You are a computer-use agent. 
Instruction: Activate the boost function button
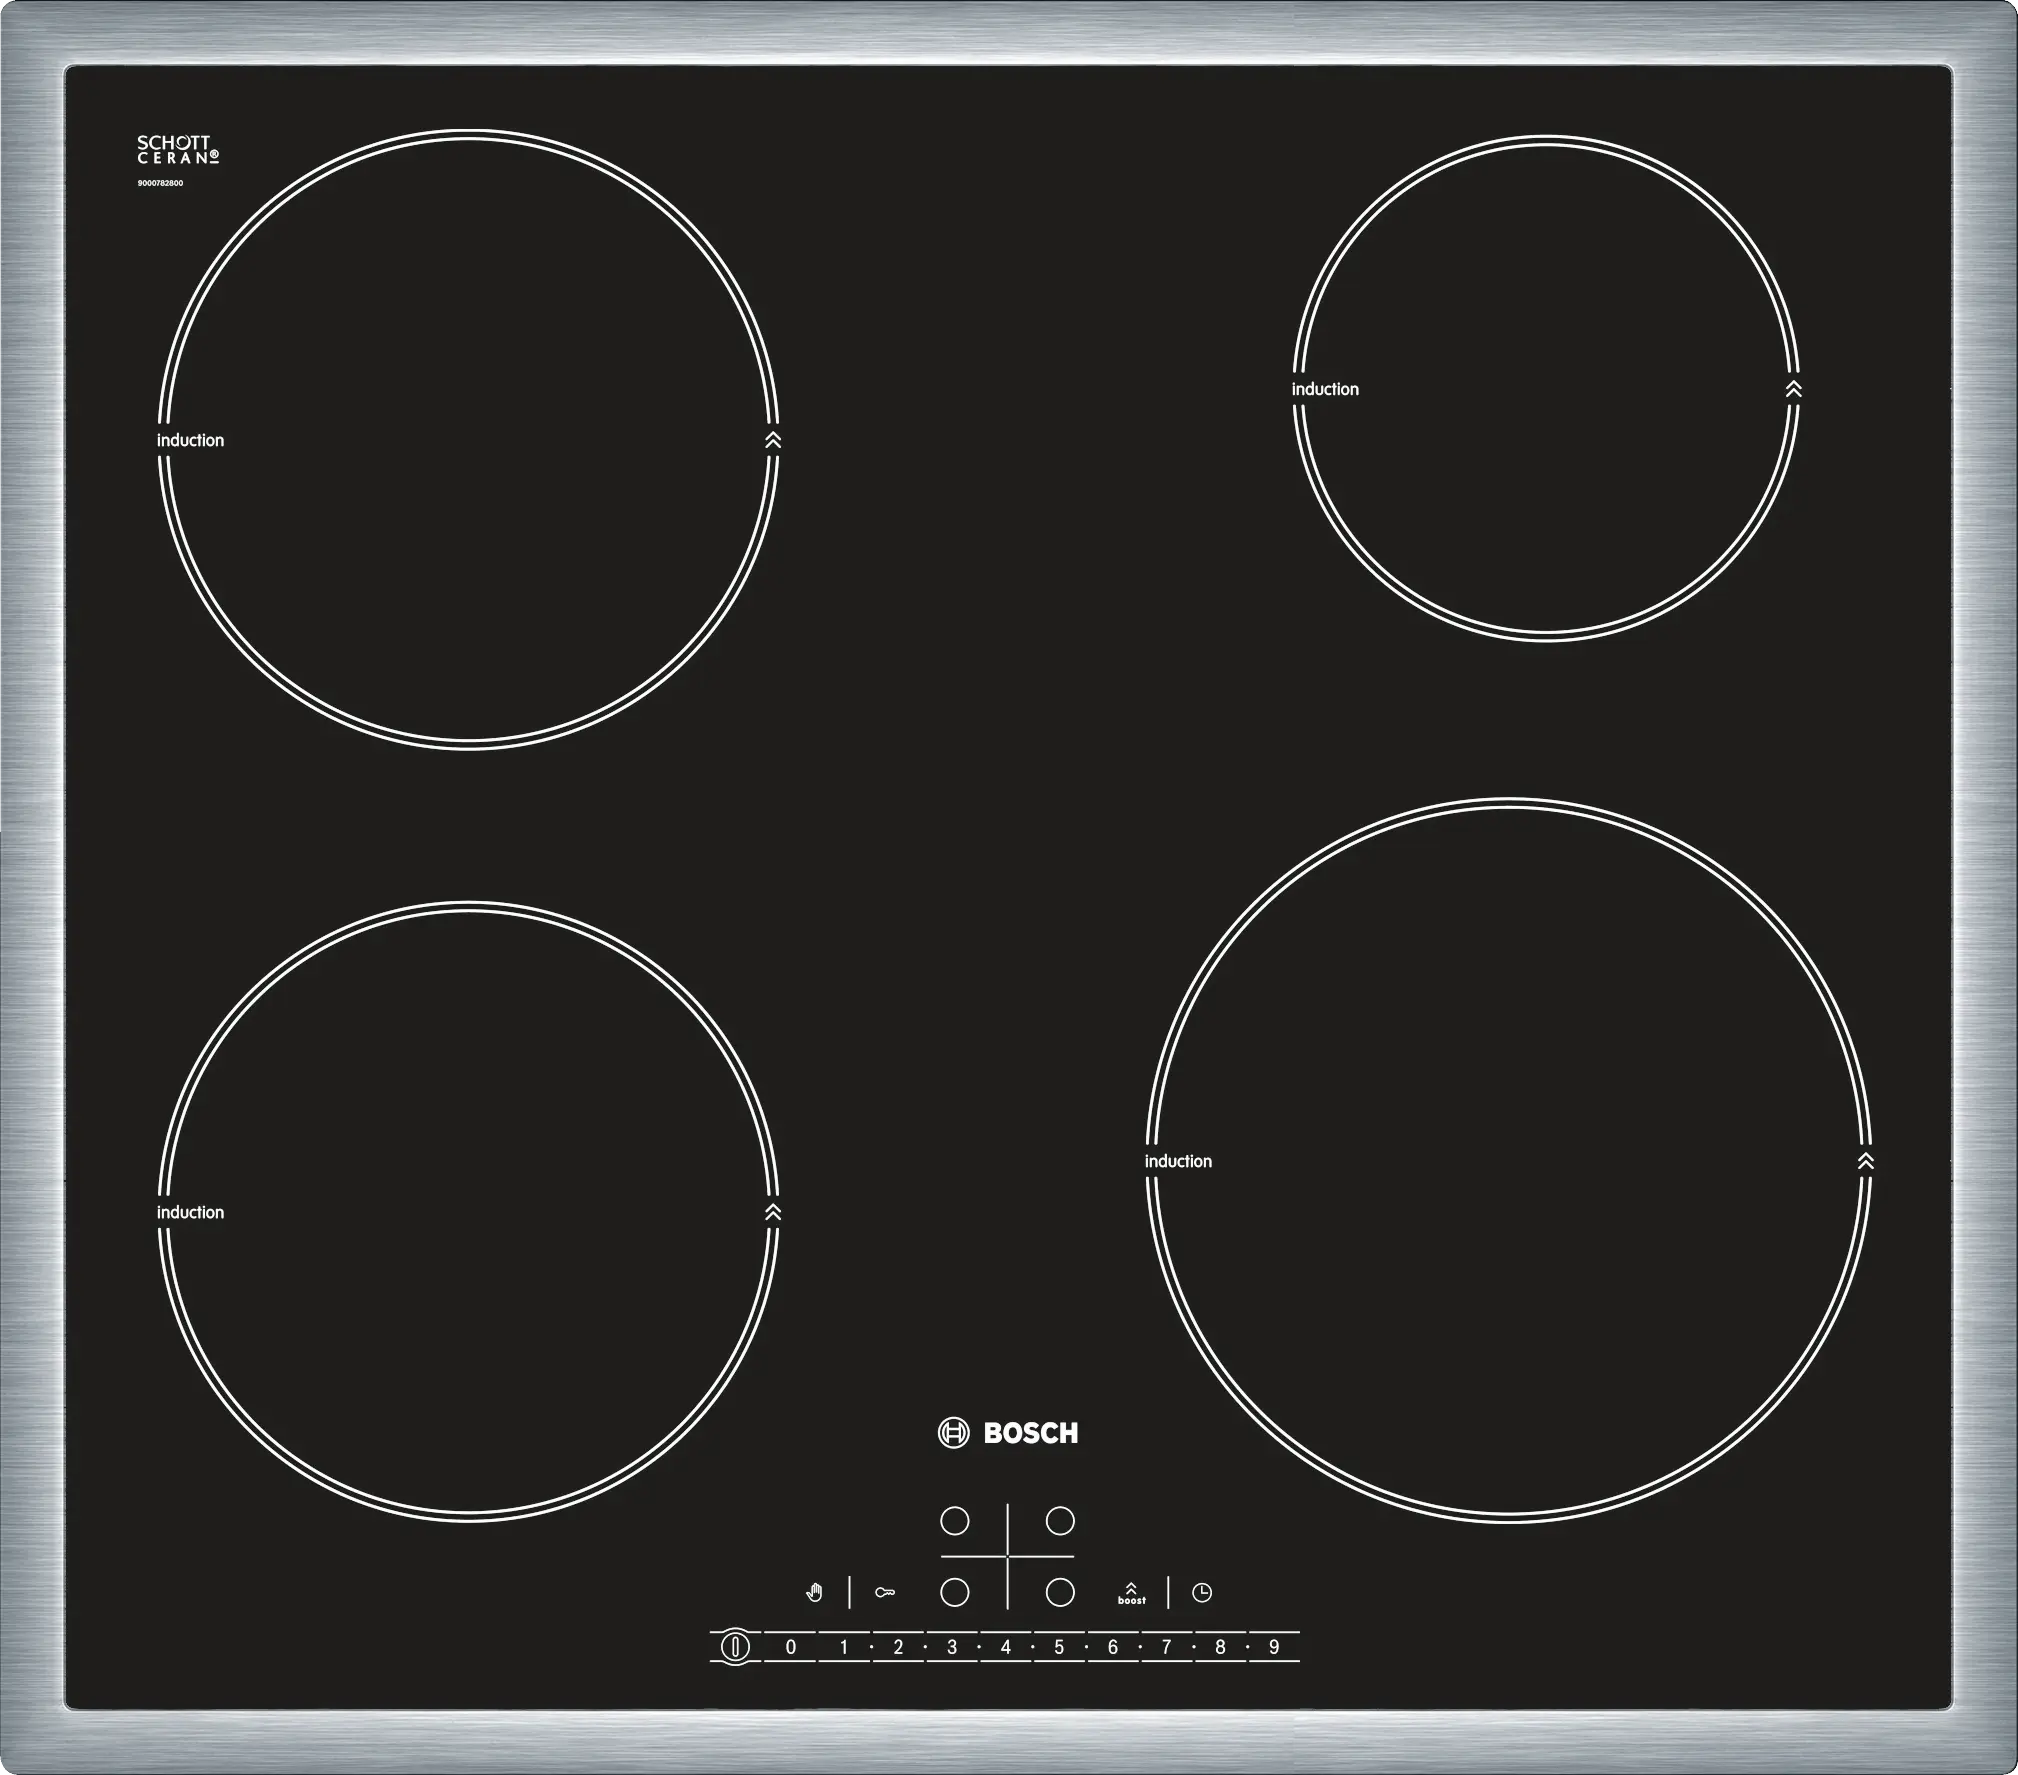pyautogui.click(x=1131, y=1593)
